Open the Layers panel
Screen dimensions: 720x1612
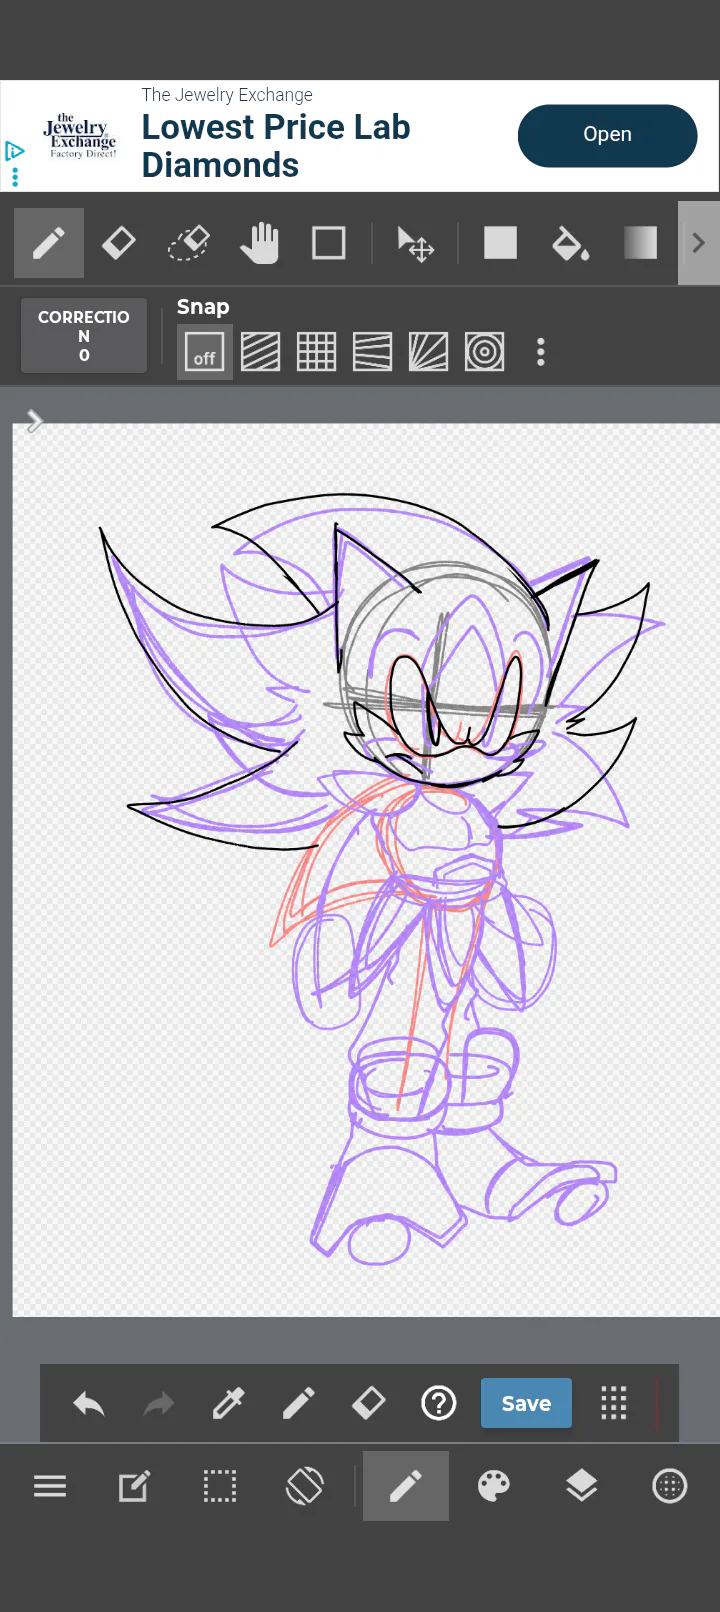click(582, 1487)
